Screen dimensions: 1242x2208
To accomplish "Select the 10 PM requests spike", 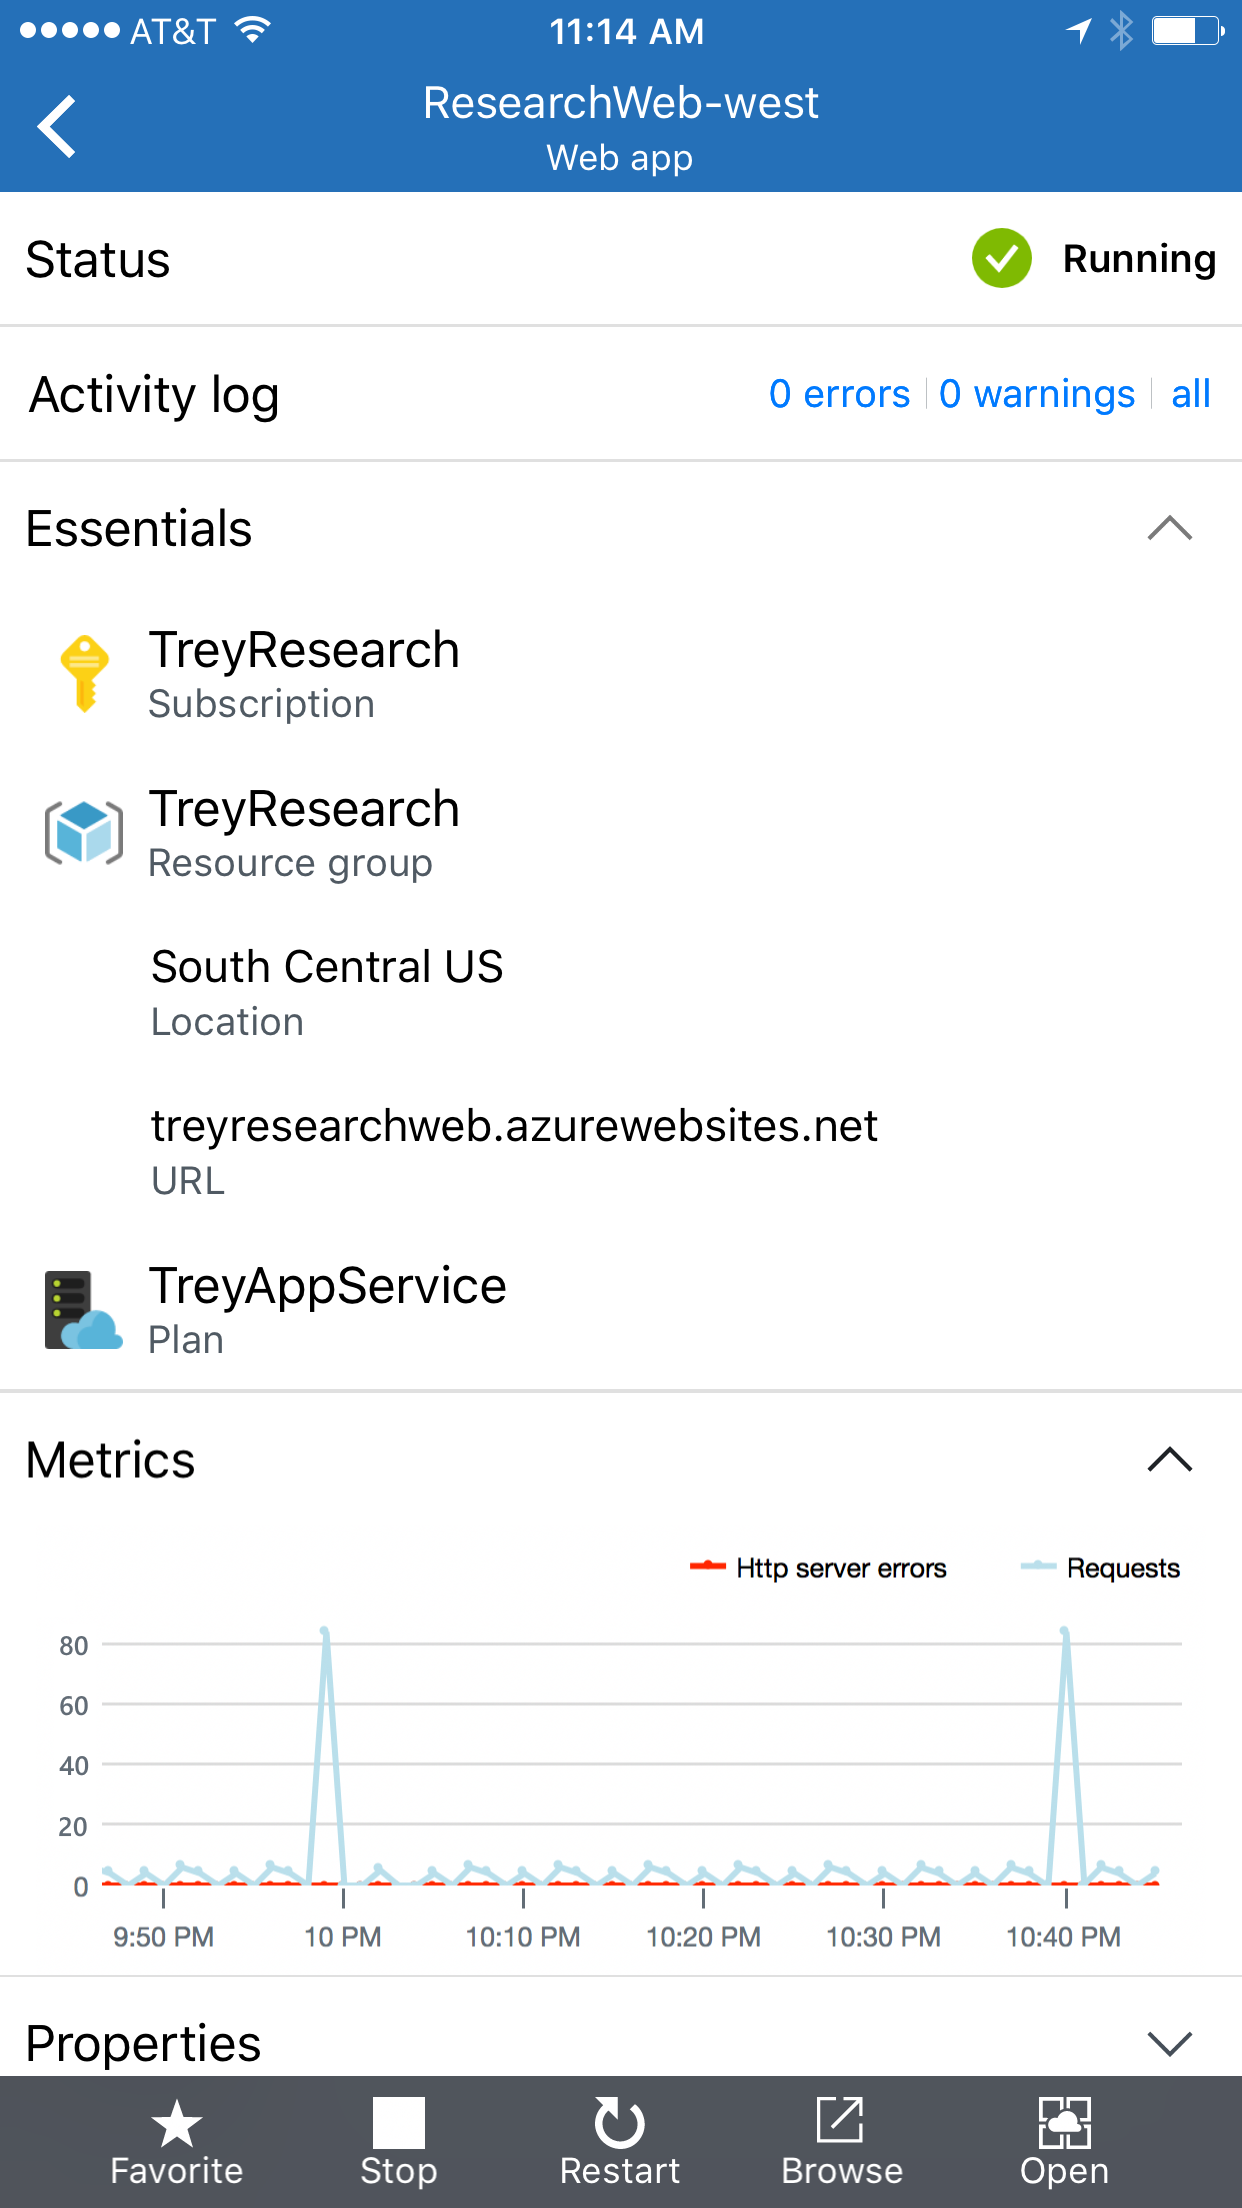I will (x=325, y=1633).
